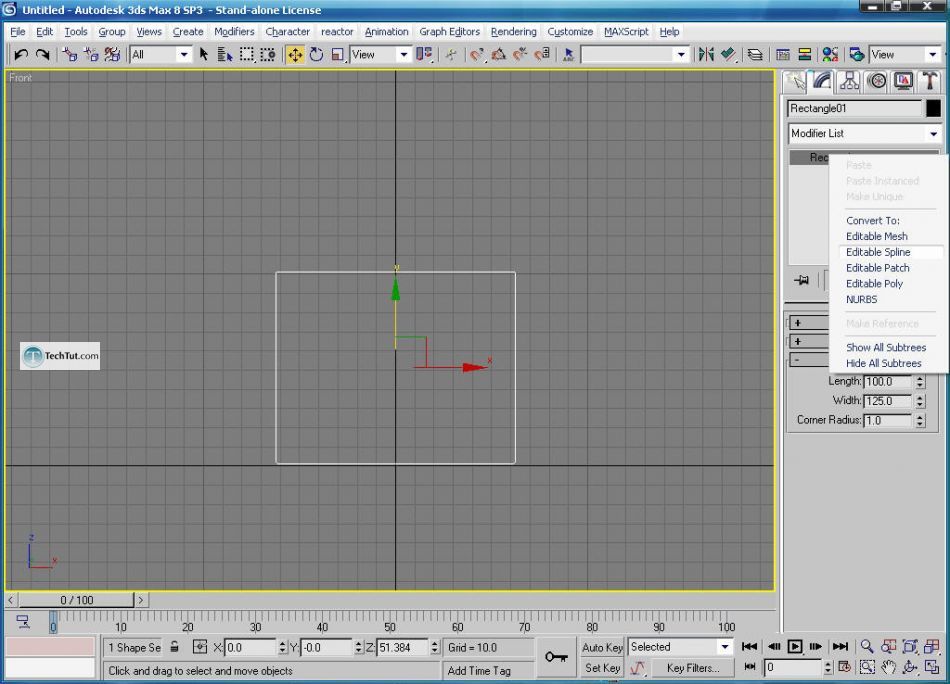The height and width of the screenshot is (684, 950).
Task: Play the animation
Action: pyautogui.click(x=795, y=646)
